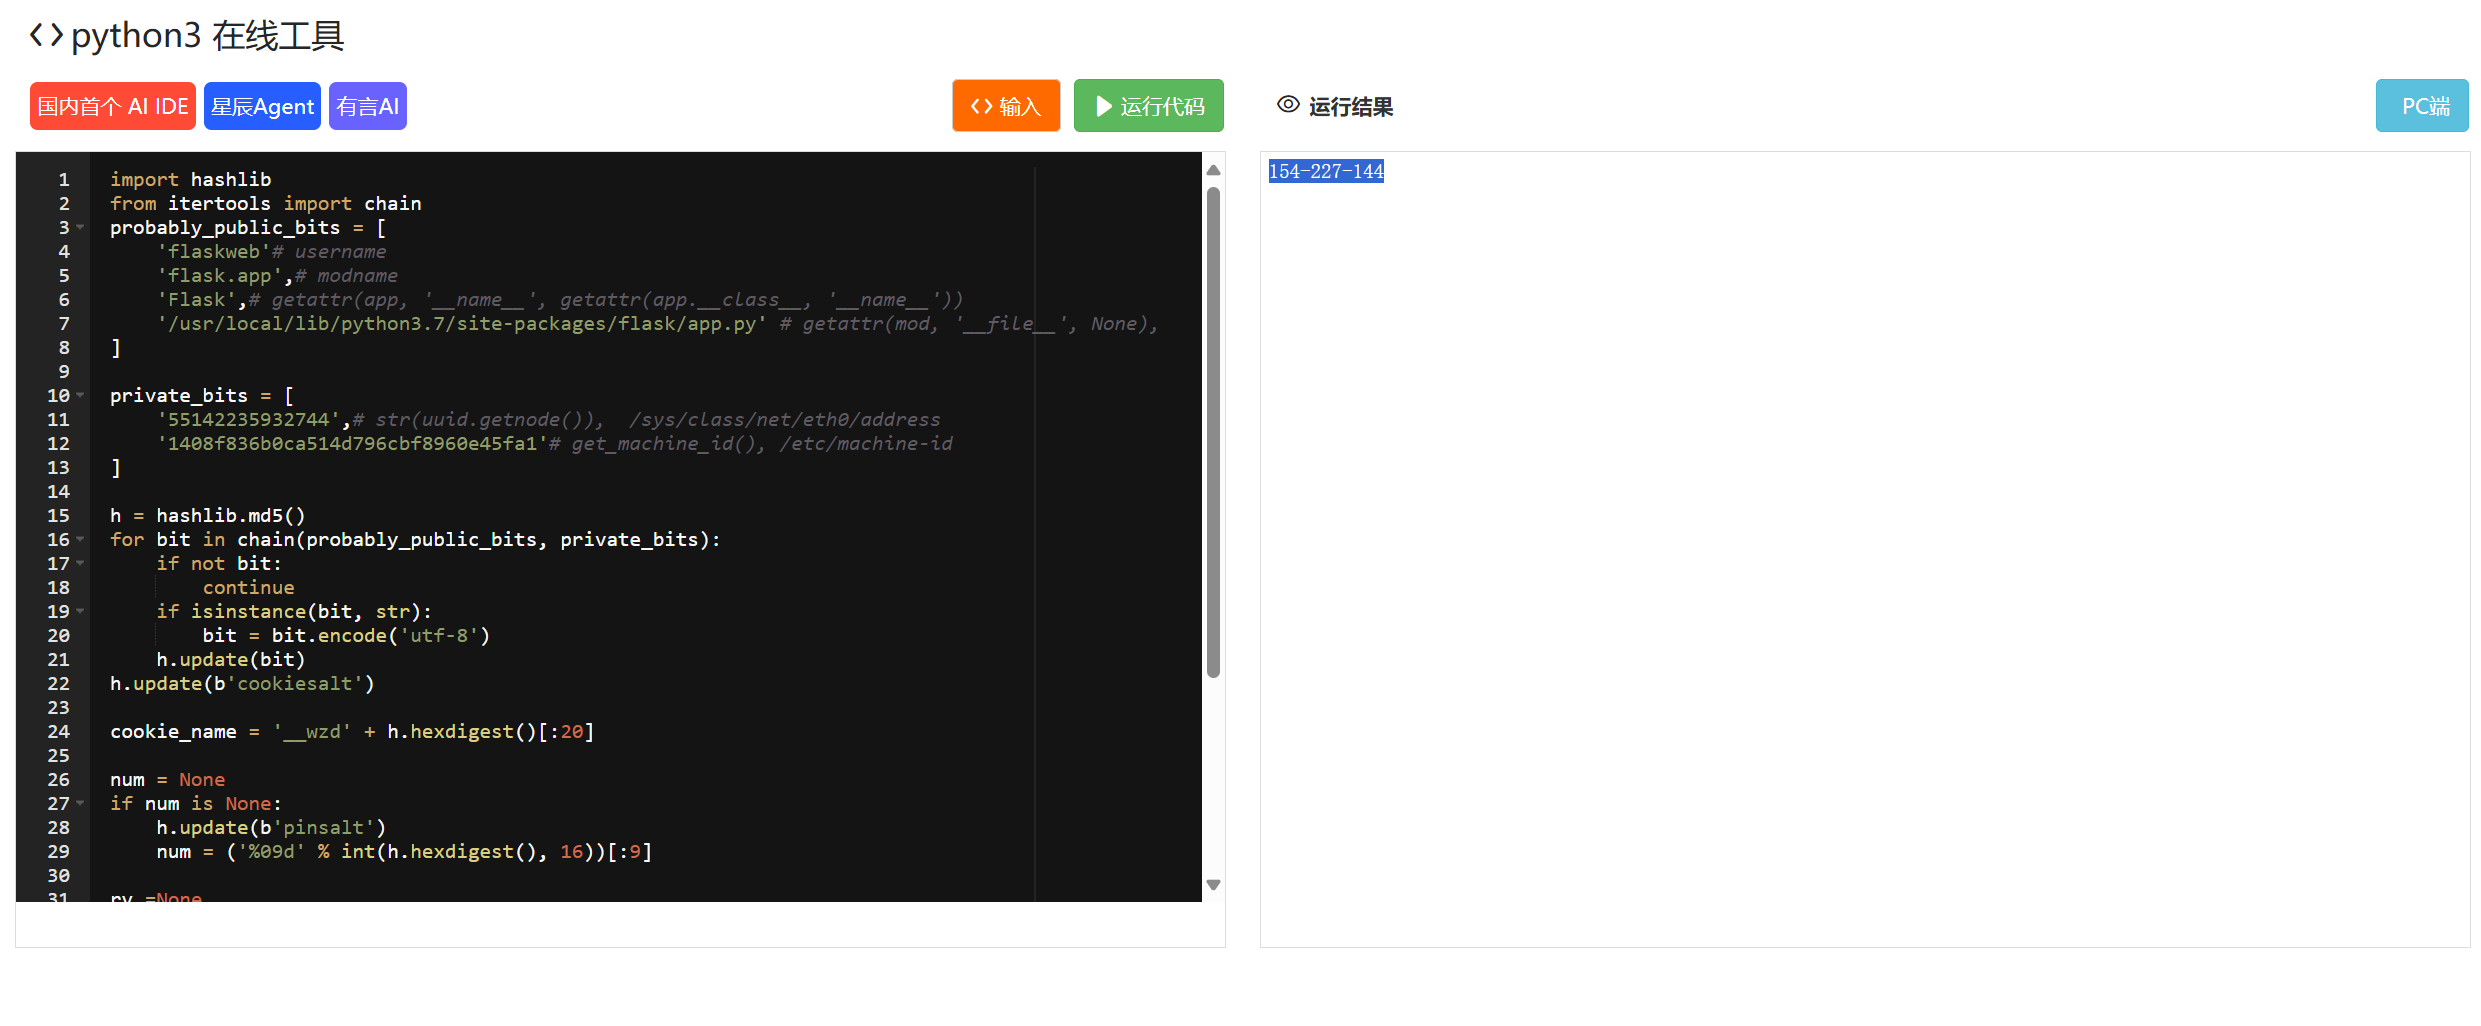
Task: Click the python3 在线工具 page title
Action: (x=208, y=36)
